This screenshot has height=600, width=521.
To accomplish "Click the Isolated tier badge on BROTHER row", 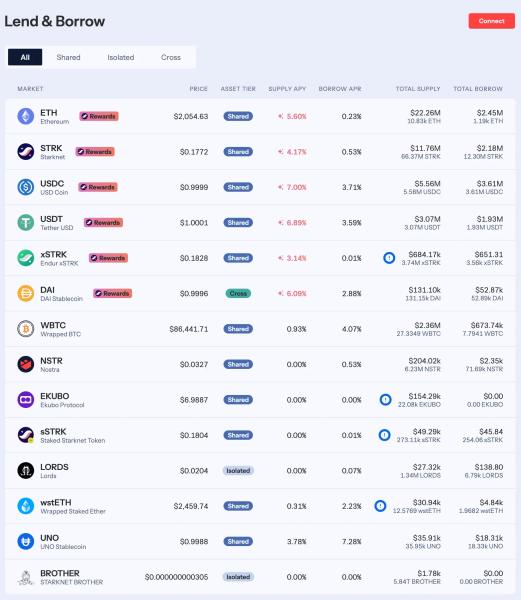I will 238,577.
